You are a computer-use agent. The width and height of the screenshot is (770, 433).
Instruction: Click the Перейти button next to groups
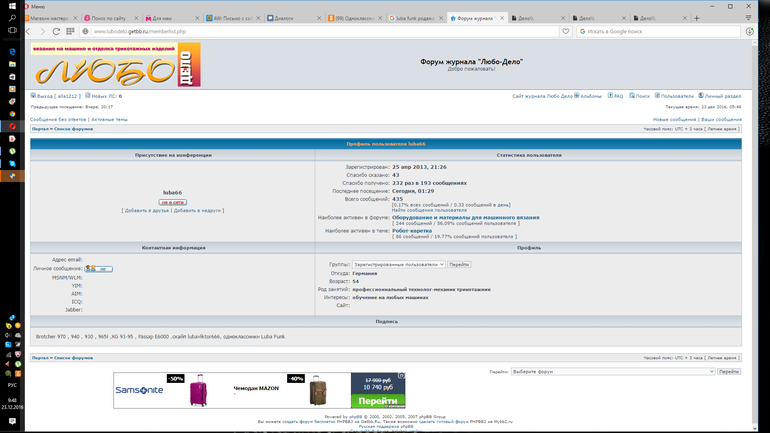[x=459, y=264]
